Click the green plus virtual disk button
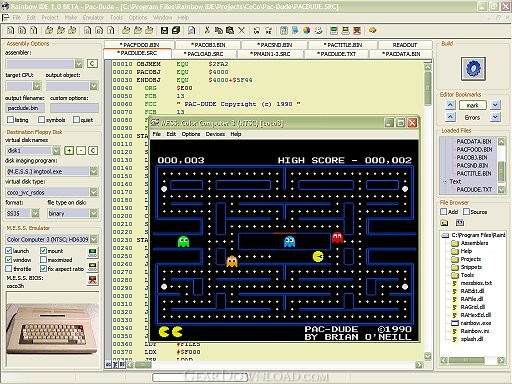Screen dimensions: 512x384 (x=69, y=151)
